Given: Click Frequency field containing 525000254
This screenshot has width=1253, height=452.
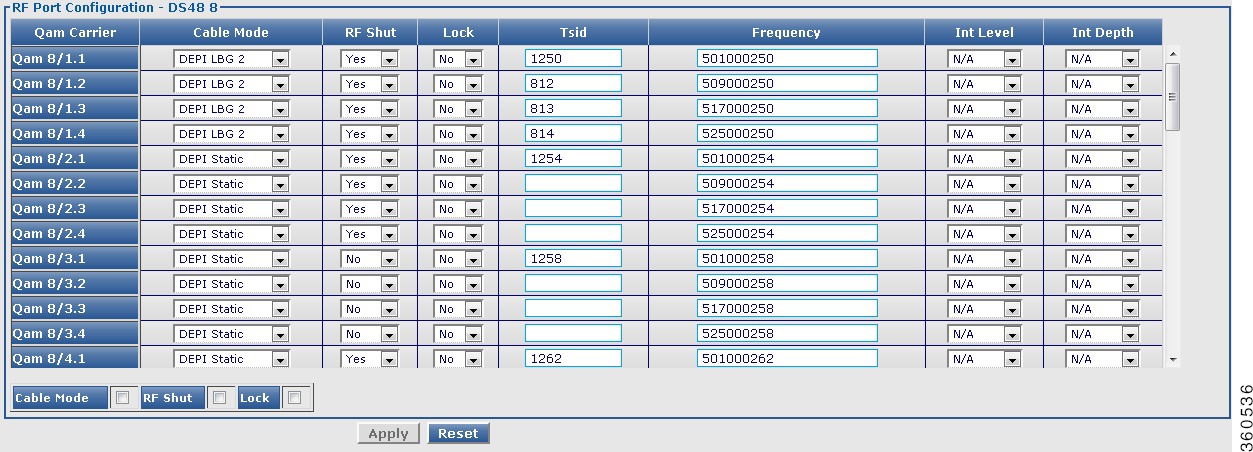Looking at the screenshot, I should pyautogui.click(x=787, y=234).
